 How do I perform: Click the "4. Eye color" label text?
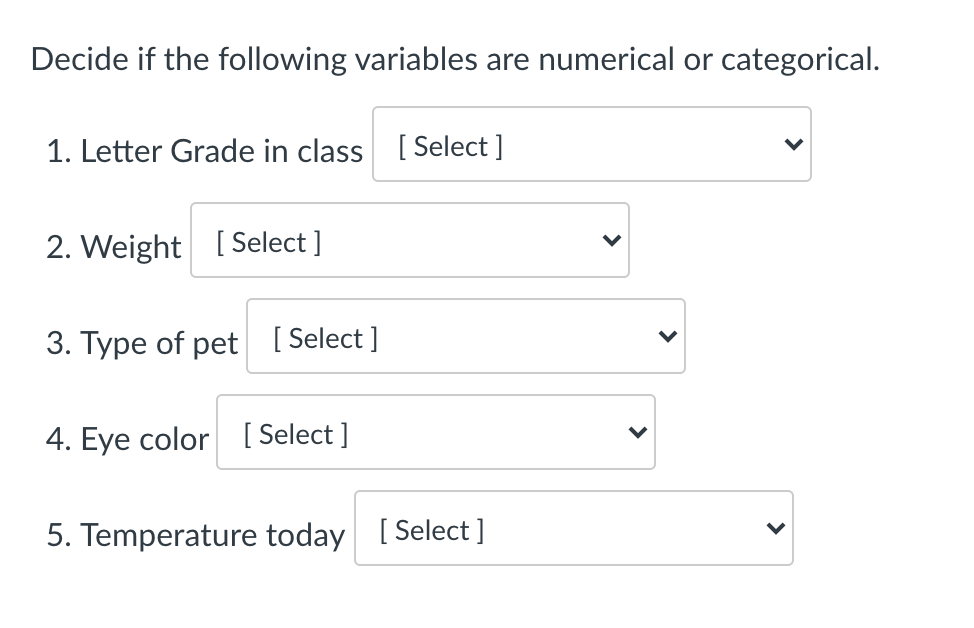127,439
